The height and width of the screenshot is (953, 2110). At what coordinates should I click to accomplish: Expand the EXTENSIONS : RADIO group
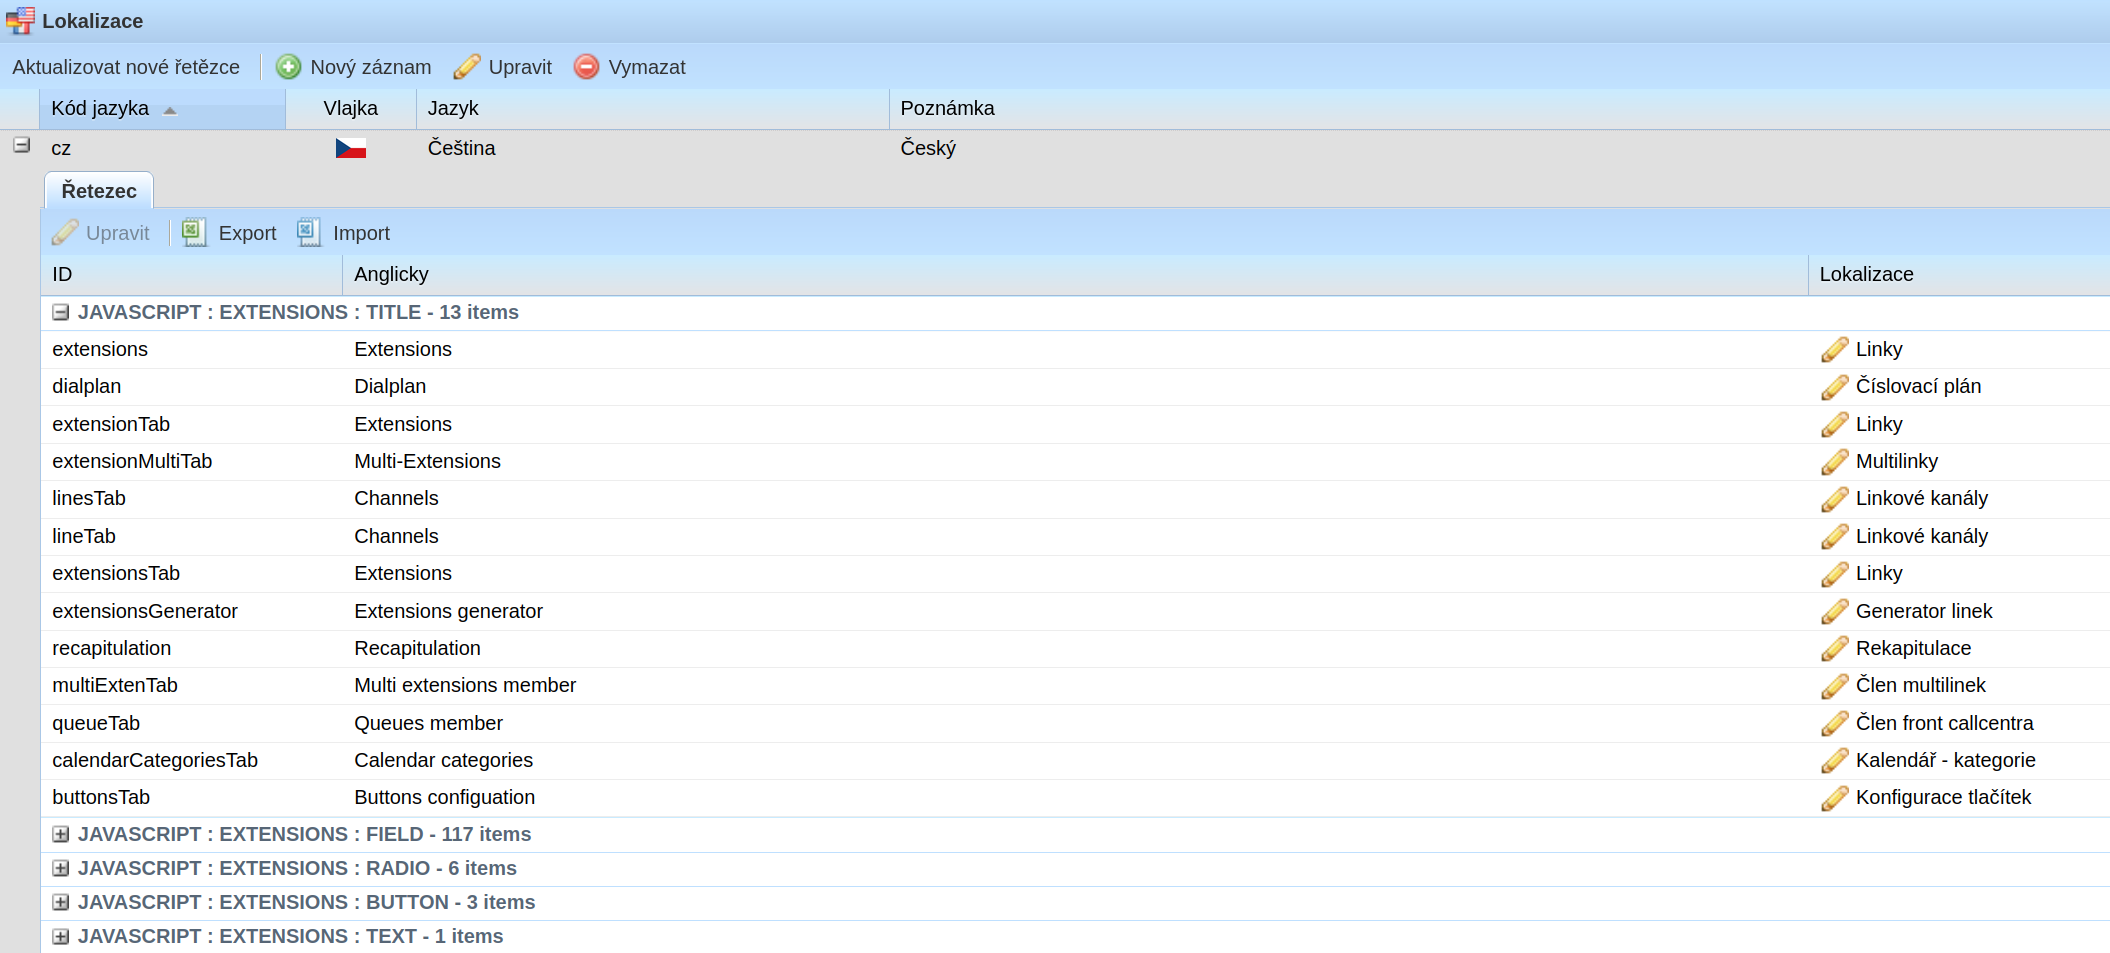tap(61, 868)
